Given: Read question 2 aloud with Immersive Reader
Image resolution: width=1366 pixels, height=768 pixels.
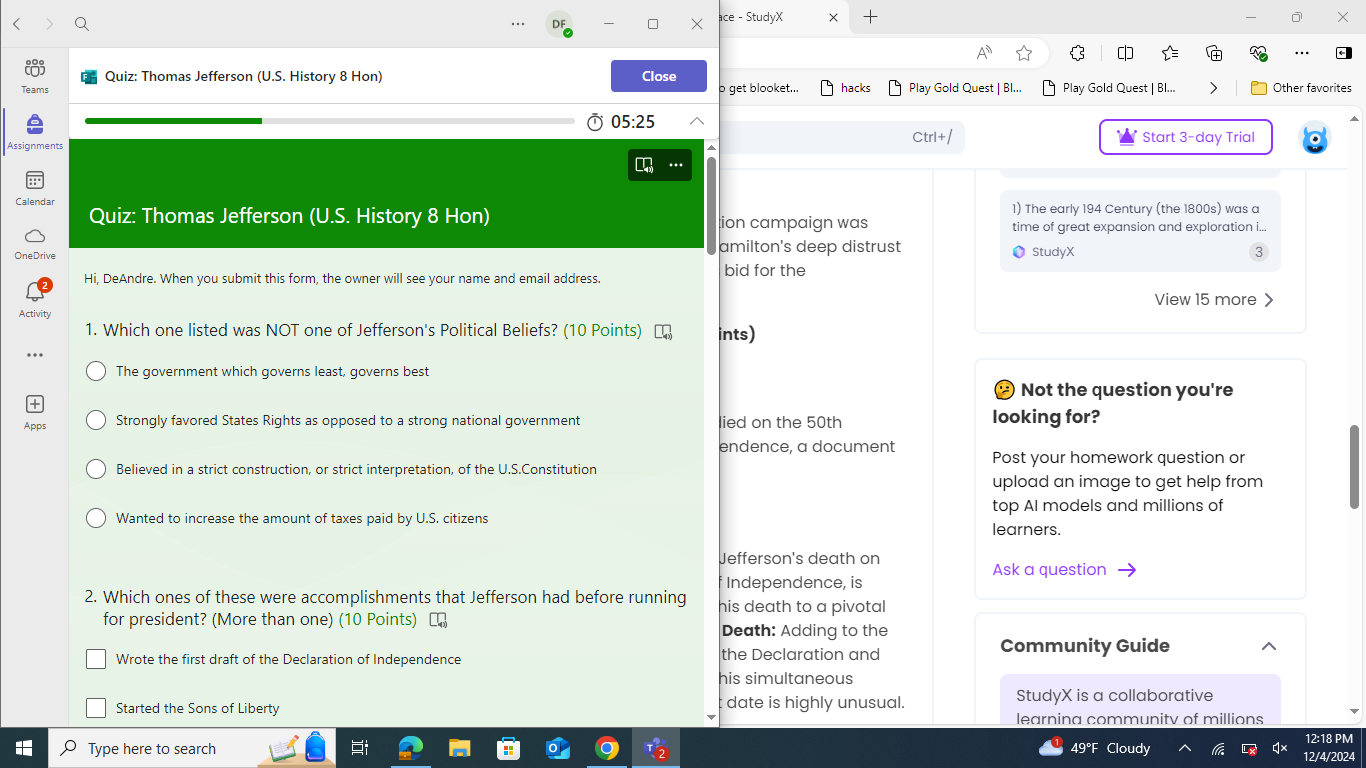Looking at the screenshot, I should coord(438,620).
